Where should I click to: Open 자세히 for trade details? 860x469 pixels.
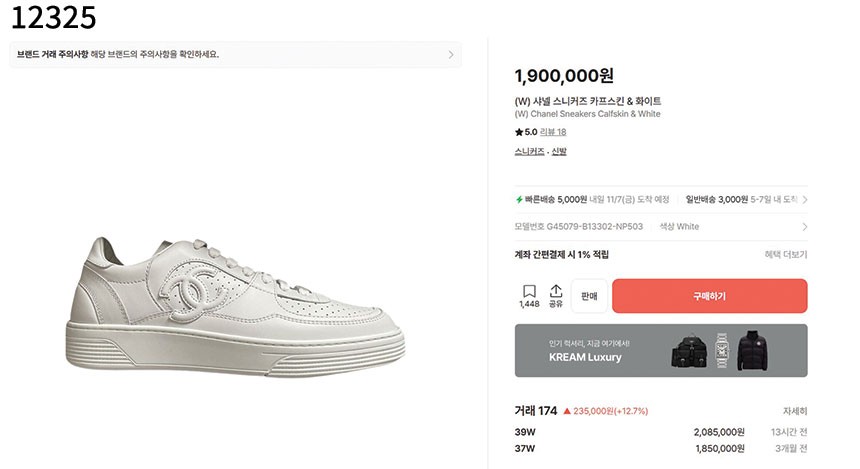coord(795,411)
